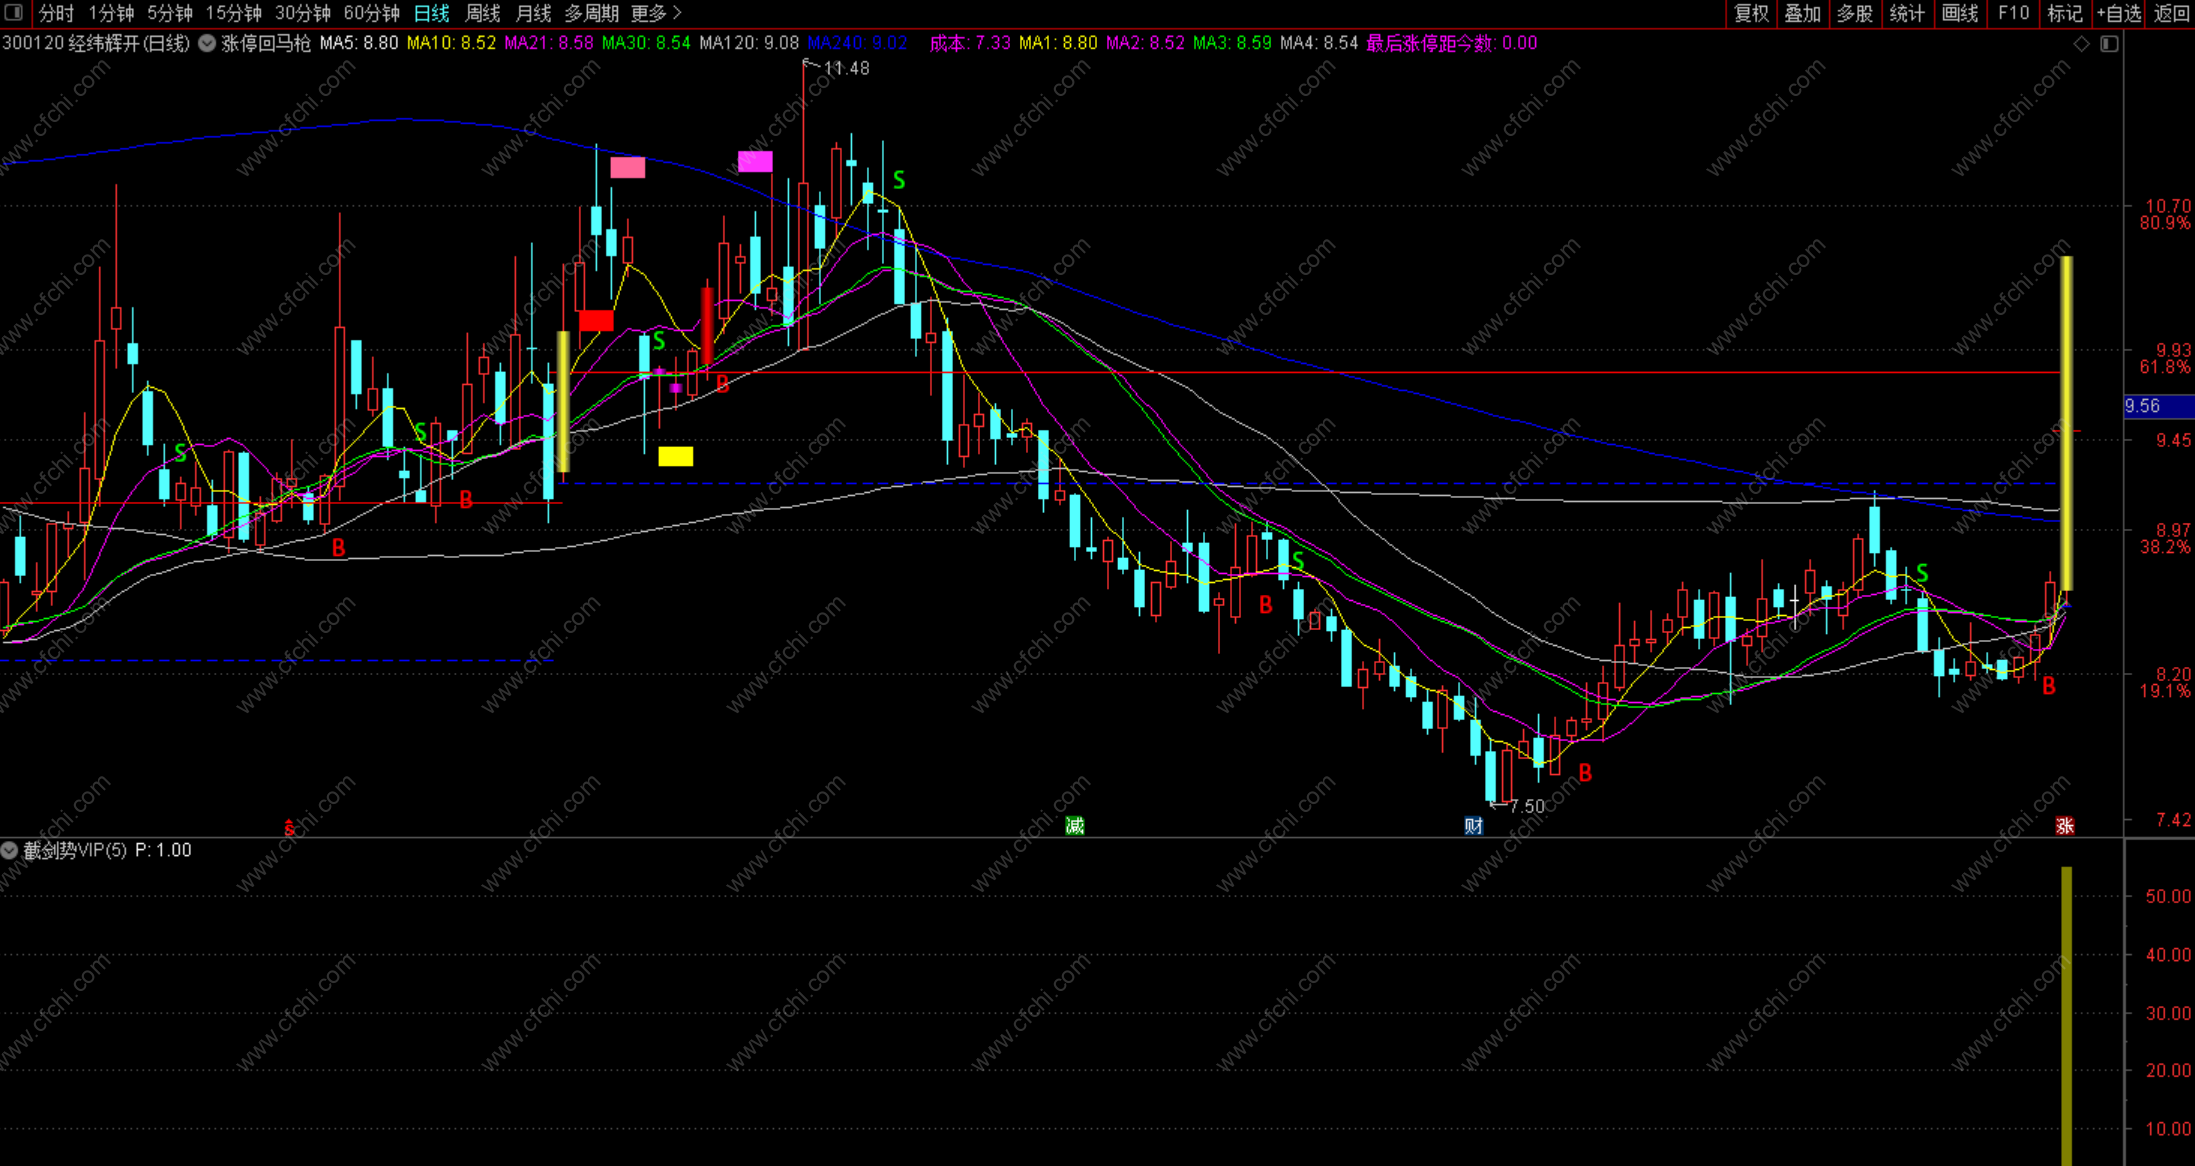This screenshot has height=1166, width=2195.
Task: Click the blue 财 marker on time axis
Action: (1473, 826)
